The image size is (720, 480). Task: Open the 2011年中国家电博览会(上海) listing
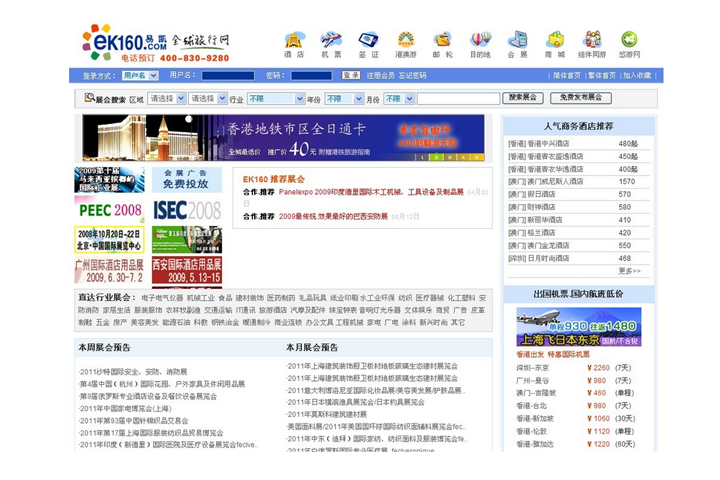[x=125, y=408]
